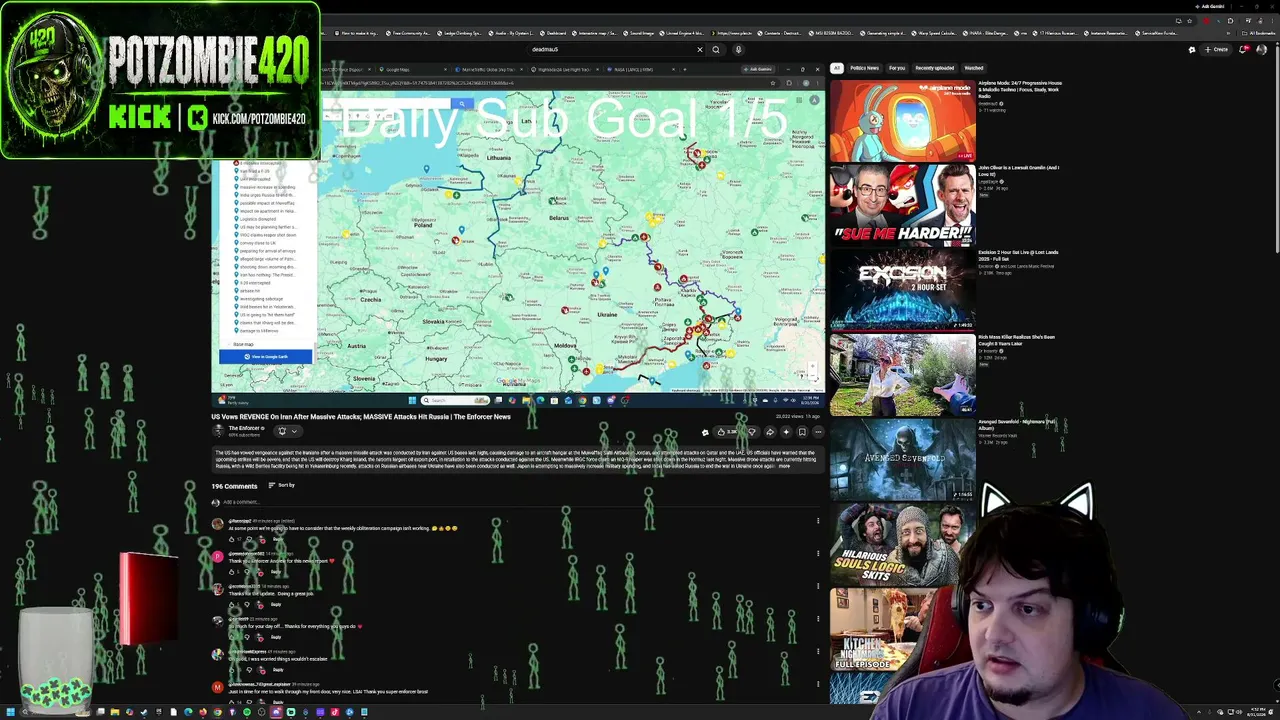This screenshot has height=720, width=1280.
Task: Open the Sue Me Harder video thumbnail
Action: 902,204
